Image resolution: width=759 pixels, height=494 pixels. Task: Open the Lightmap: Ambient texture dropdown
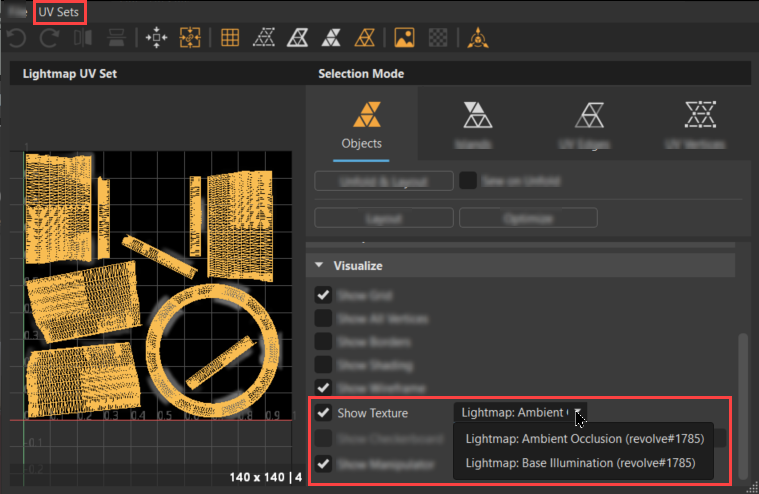coord(520,413)
